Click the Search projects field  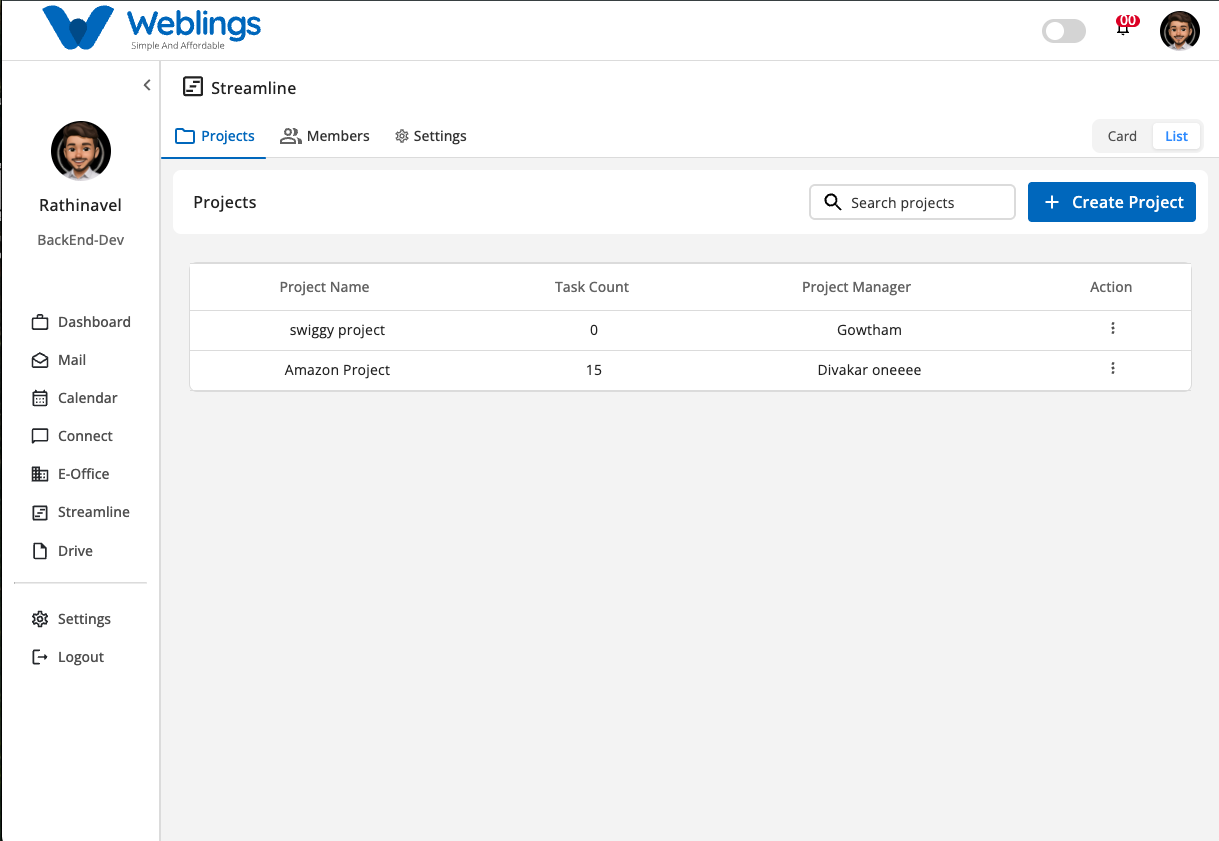point(912,202)
